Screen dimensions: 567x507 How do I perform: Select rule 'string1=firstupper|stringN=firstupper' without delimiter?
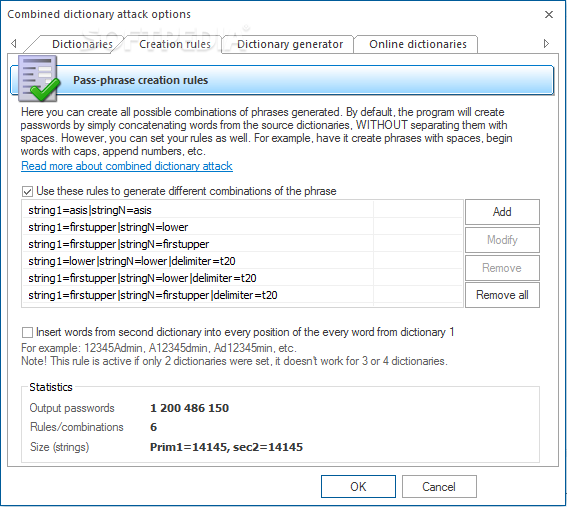242,244
